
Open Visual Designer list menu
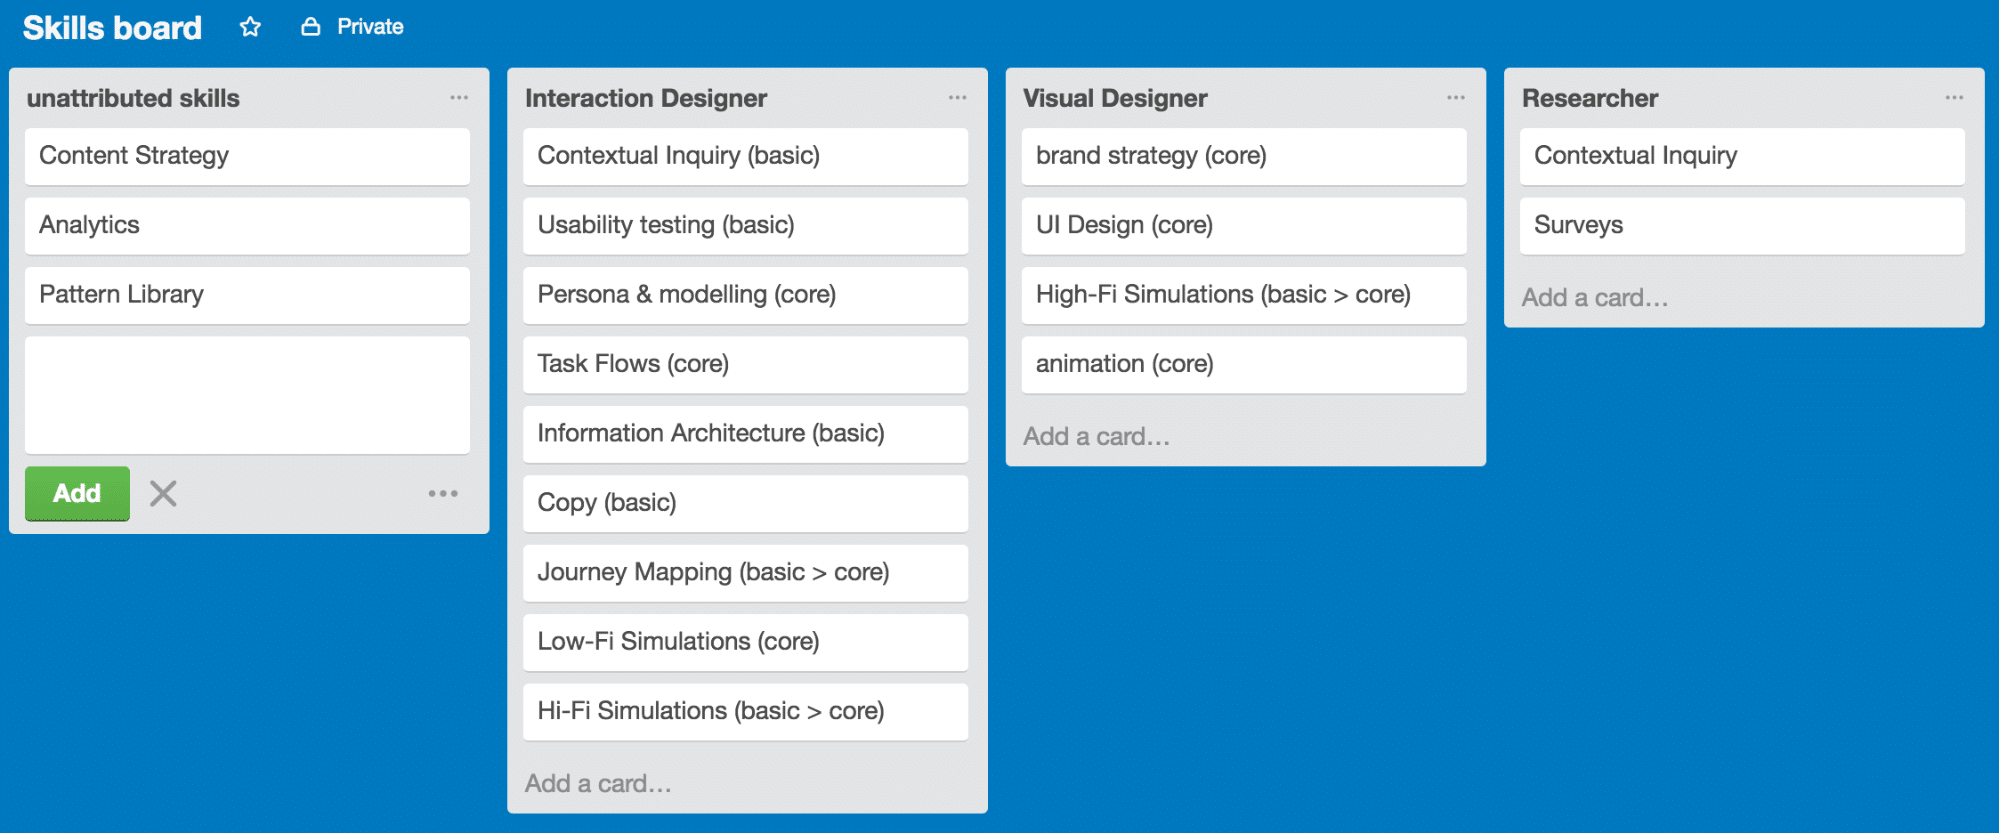pyautogui.click(x=1455, y=98)
